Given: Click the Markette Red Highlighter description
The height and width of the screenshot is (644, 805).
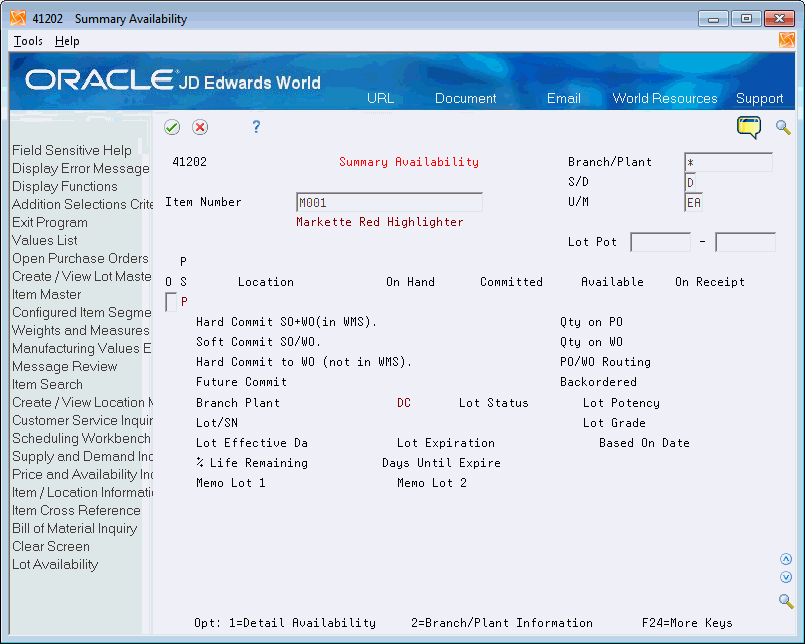Looking at the screenshot, I should pos(379,222).
